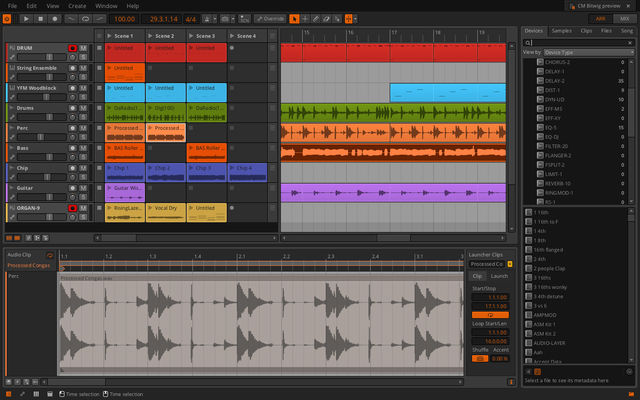Solo the Chip track
Image resolution: width=640 pixels, height=400 pixels.
click(x=83, y=177)
